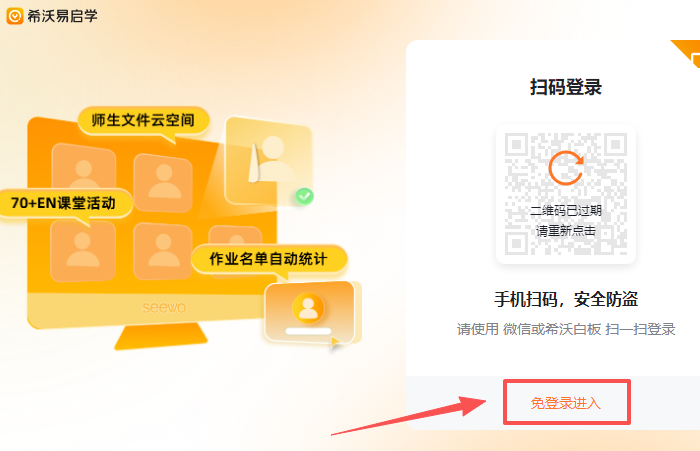Screen dimensions: 700x451
Task: Switch login mode via orange corner icon
Action: [688, 53]
